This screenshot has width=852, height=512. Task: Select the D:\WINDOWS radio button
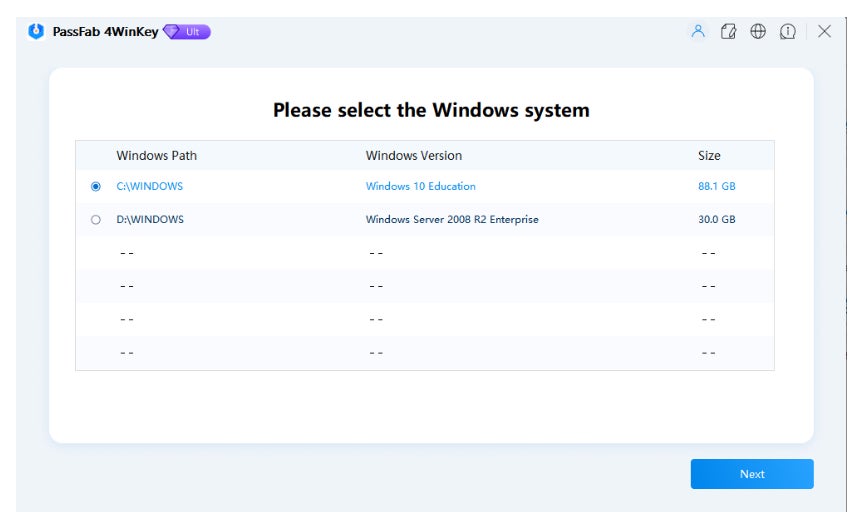96,220
